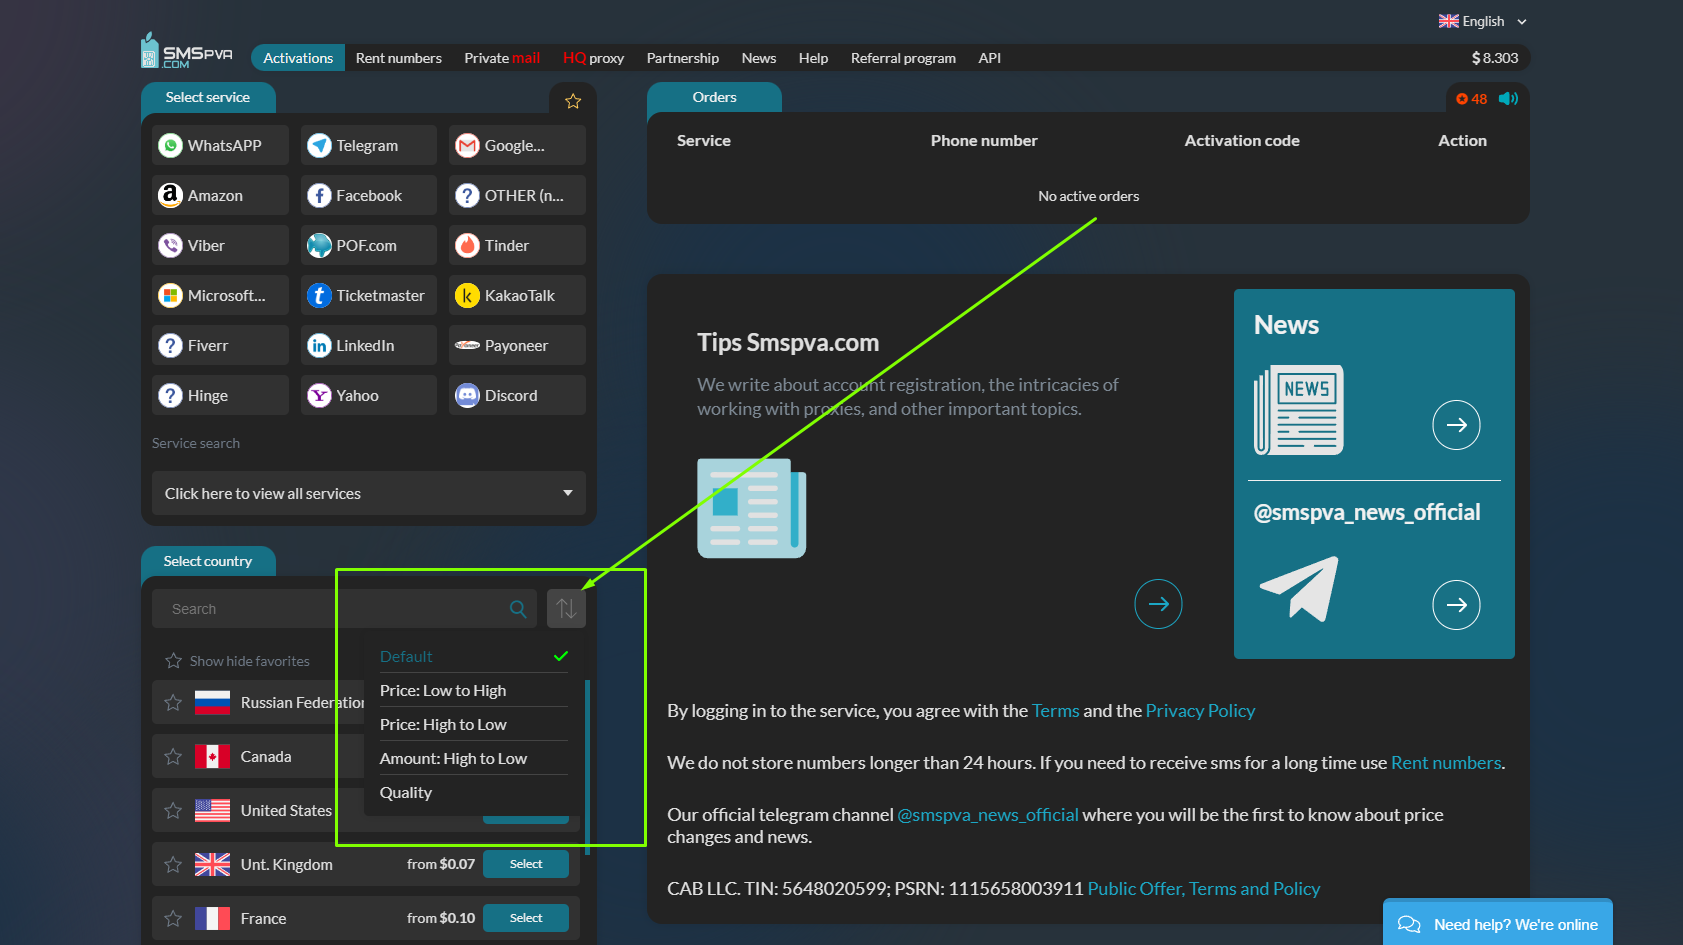
Task: Select the Amazon service icon
Action: click(x=171, y=196)
